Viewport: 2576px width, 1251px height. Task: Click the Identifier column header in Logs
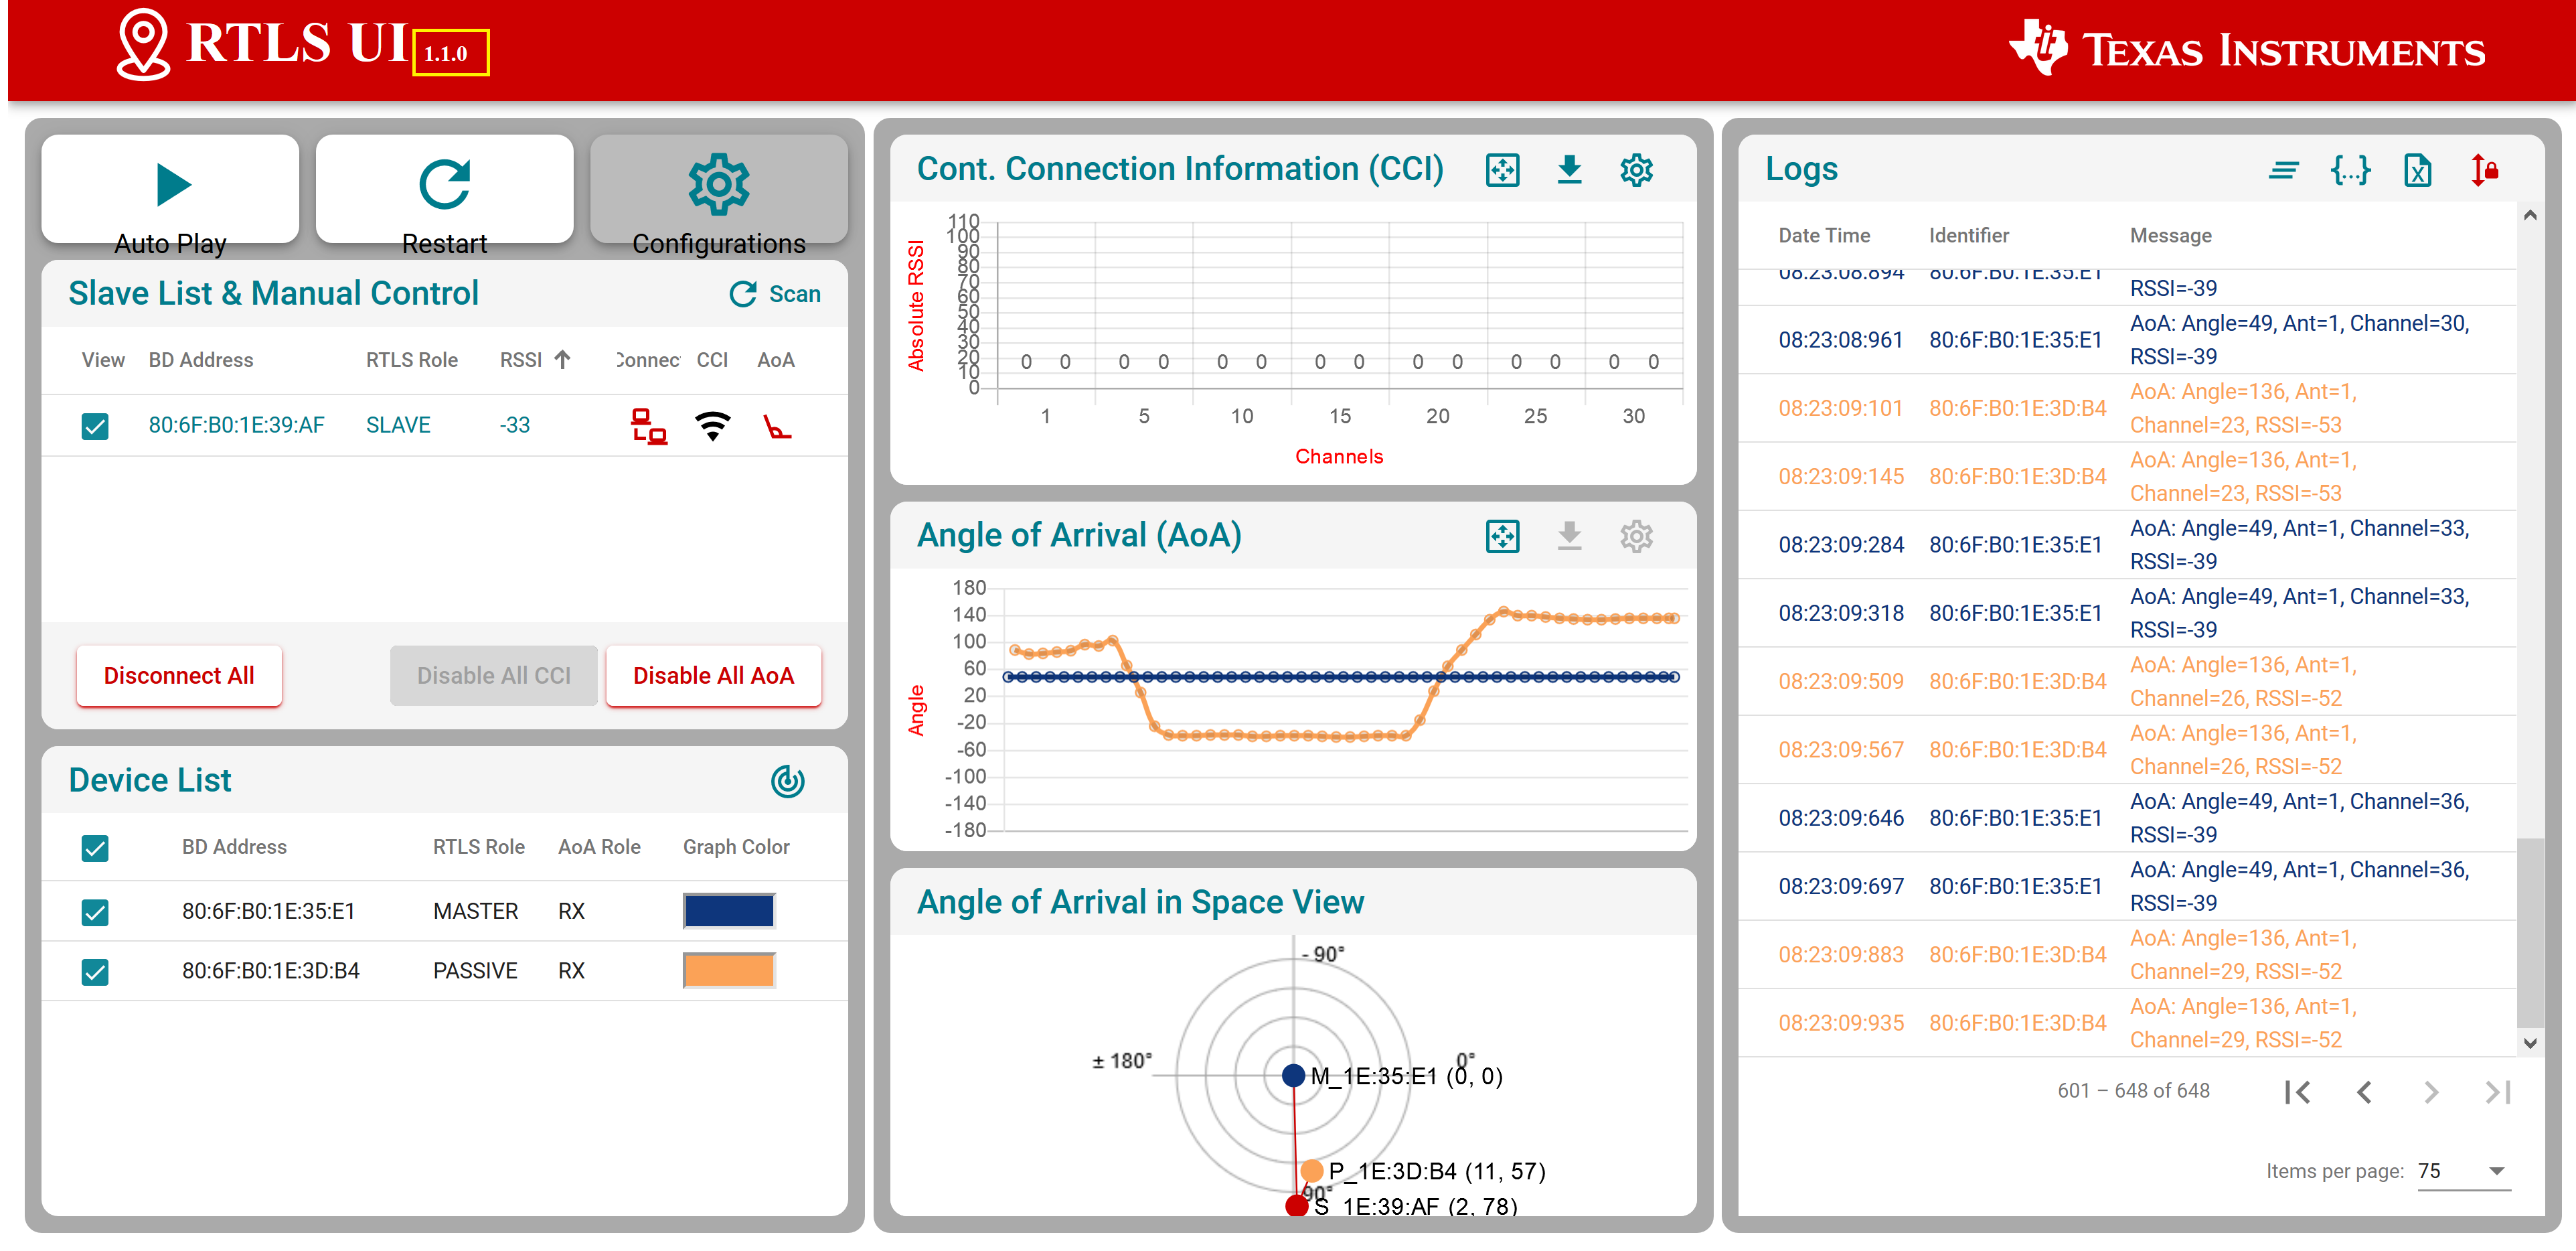click(1968, 236)
